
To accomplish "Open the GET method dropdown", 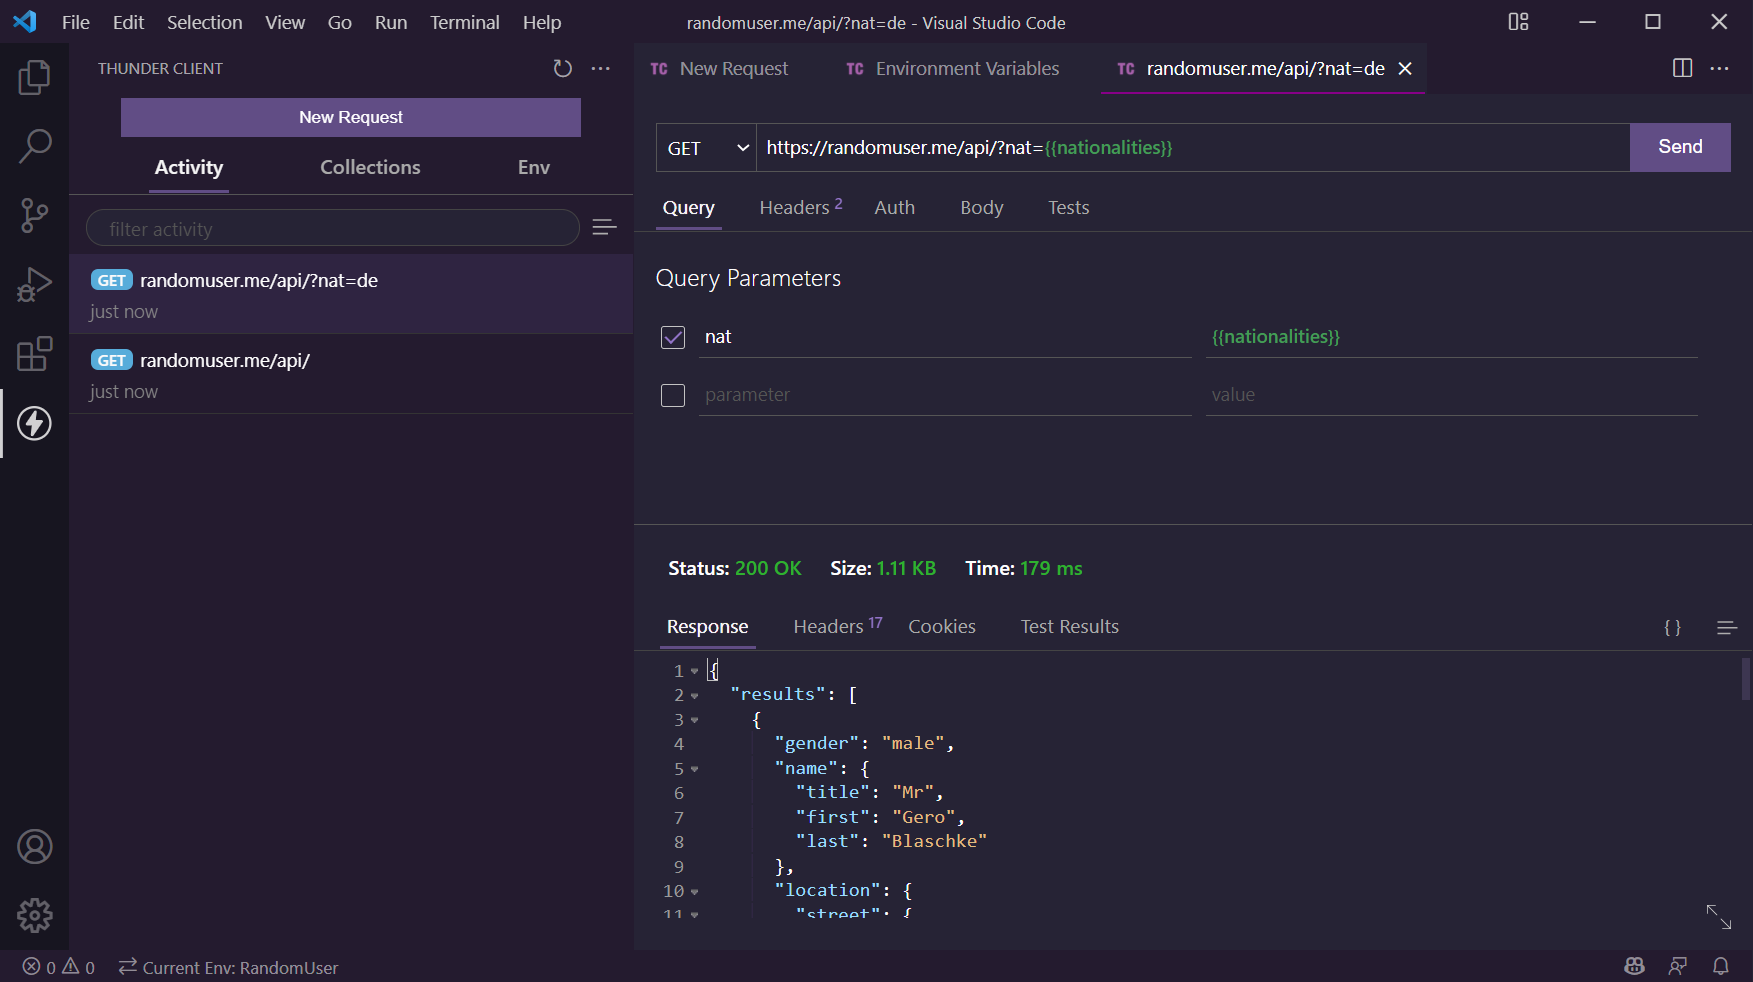I will tap(706, 148).
